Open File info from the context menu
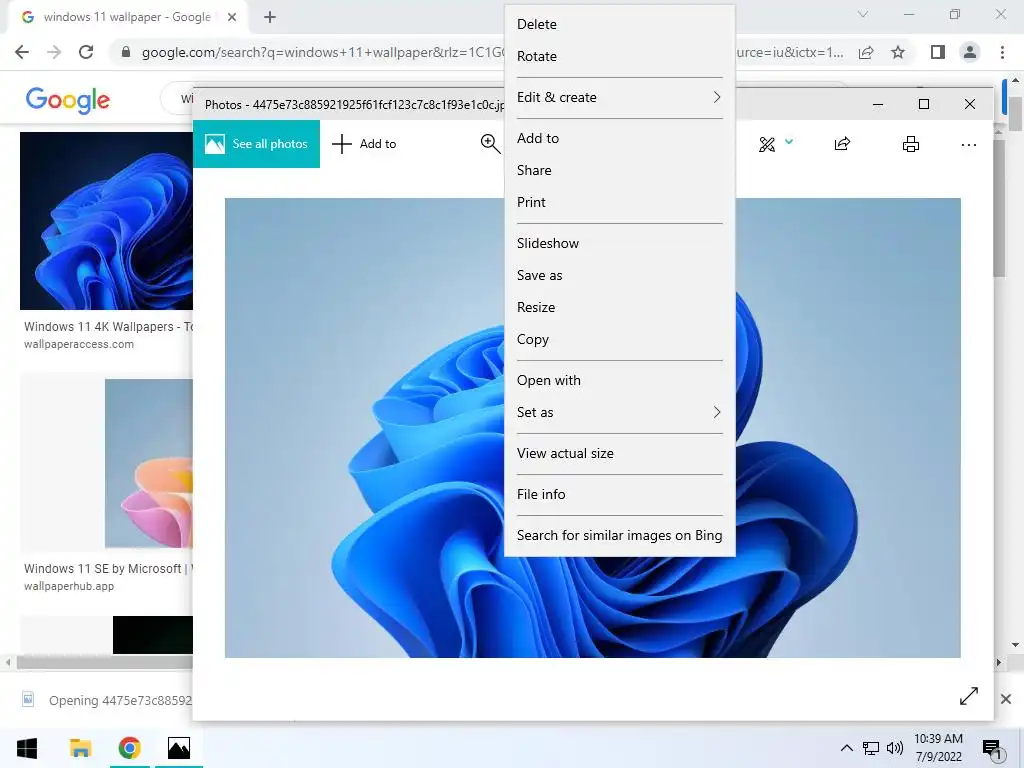 tap(619, 494)
